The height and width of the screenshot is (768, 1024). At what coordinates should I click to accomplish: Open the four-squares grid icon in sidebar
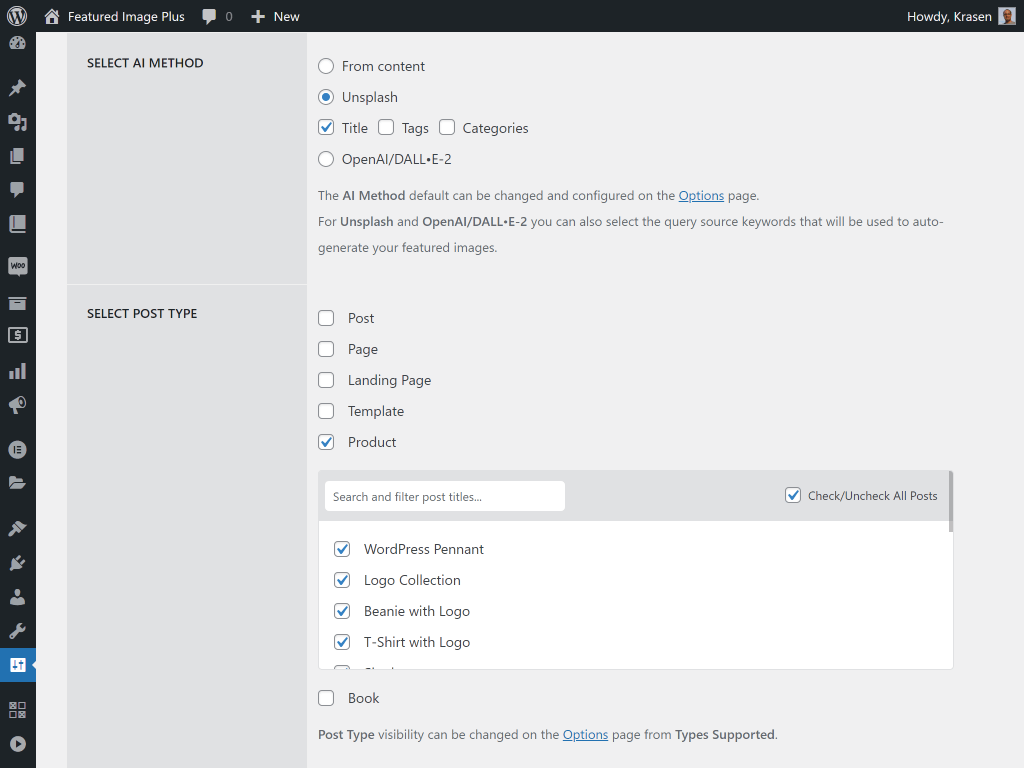pyautogui.click(x=18, y=710)
